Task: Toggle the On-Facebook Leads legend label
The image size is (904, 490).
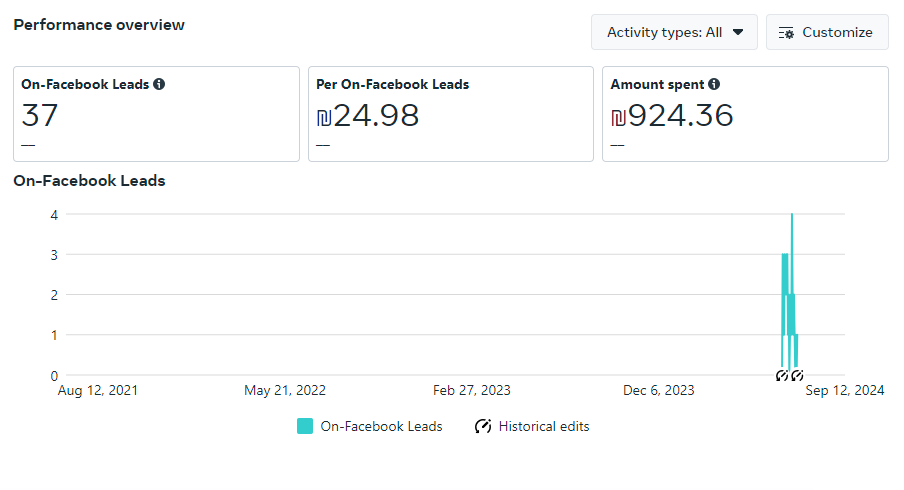Action: (381, 427)
